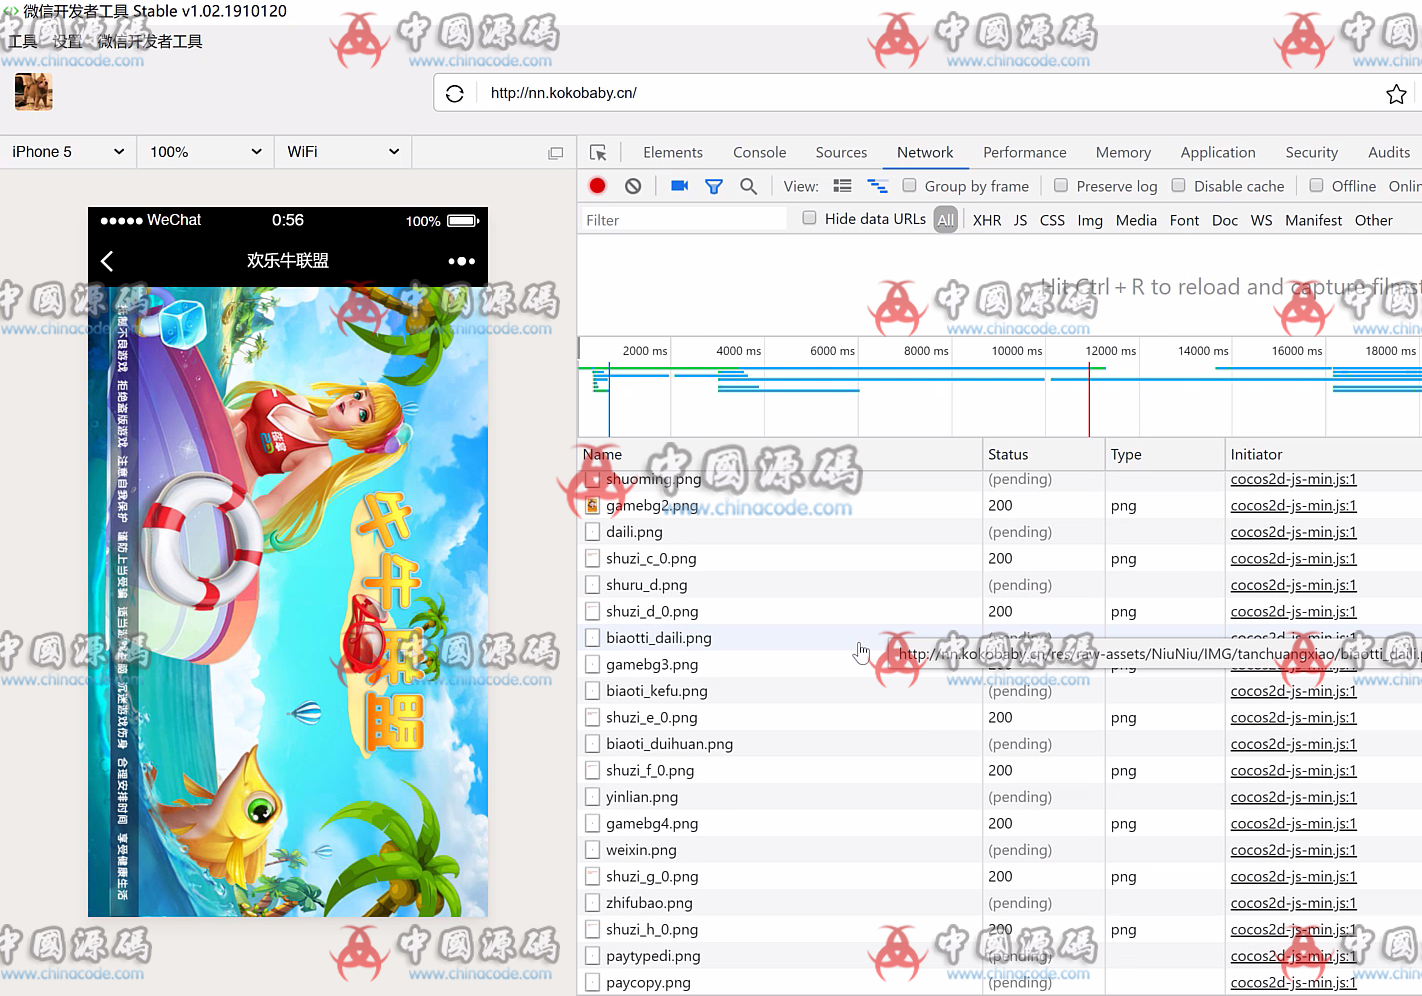Check Hide data URLs
1422x996 pixels.
(x=809, y=218)
